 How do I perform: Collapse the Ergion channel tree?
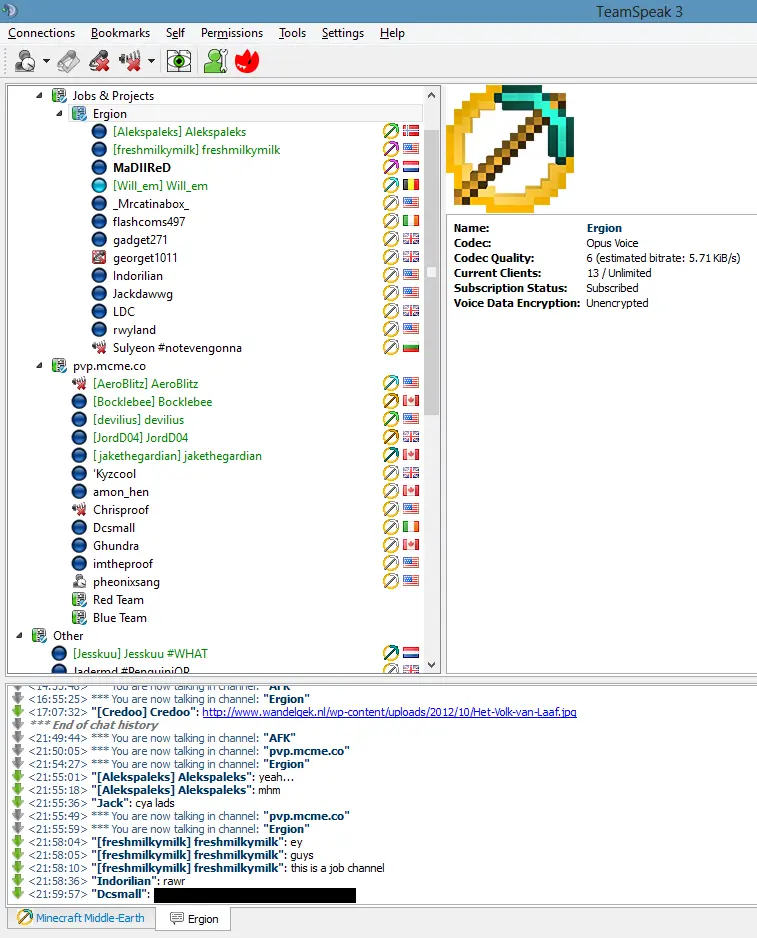click(x=59, y=113)
